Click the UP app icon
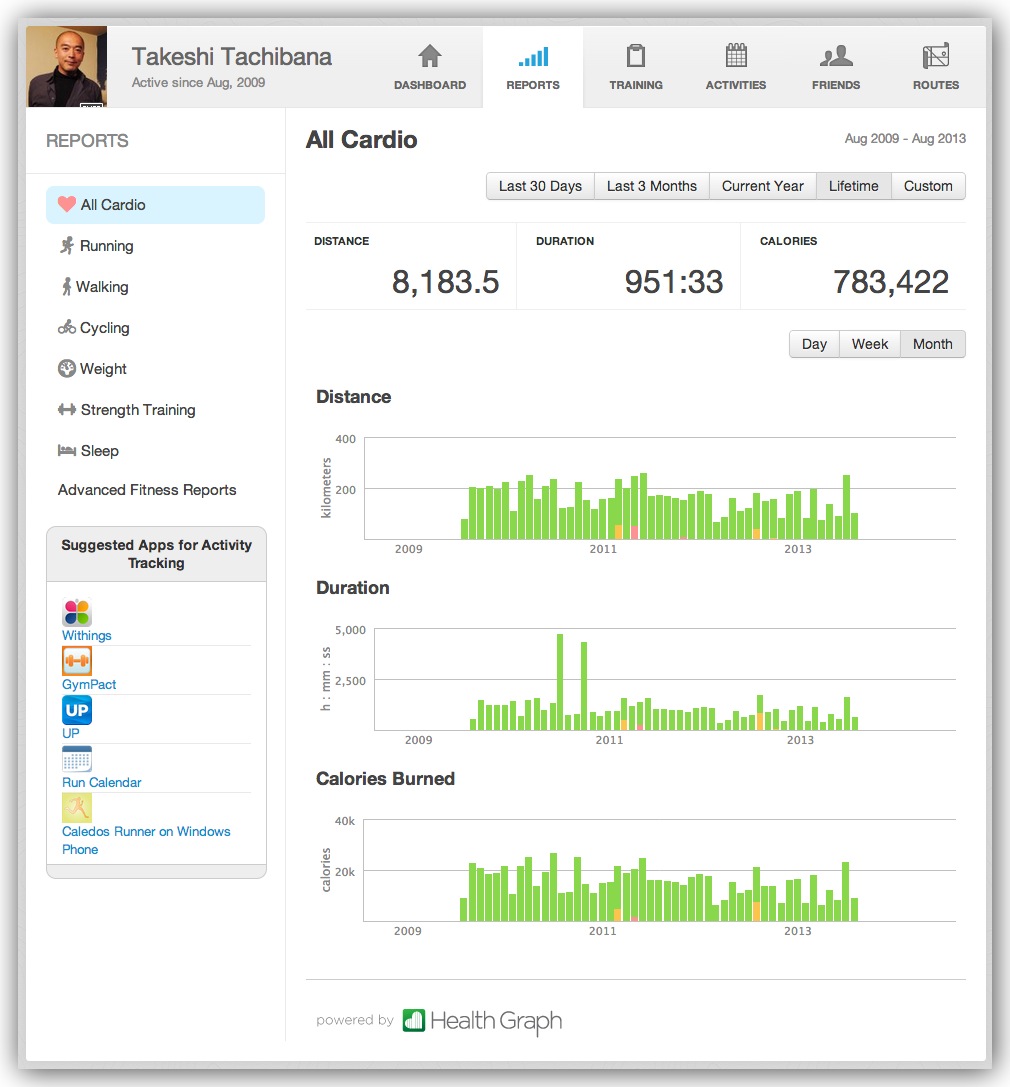The image size is (1010, 1087). click(77, 711)
